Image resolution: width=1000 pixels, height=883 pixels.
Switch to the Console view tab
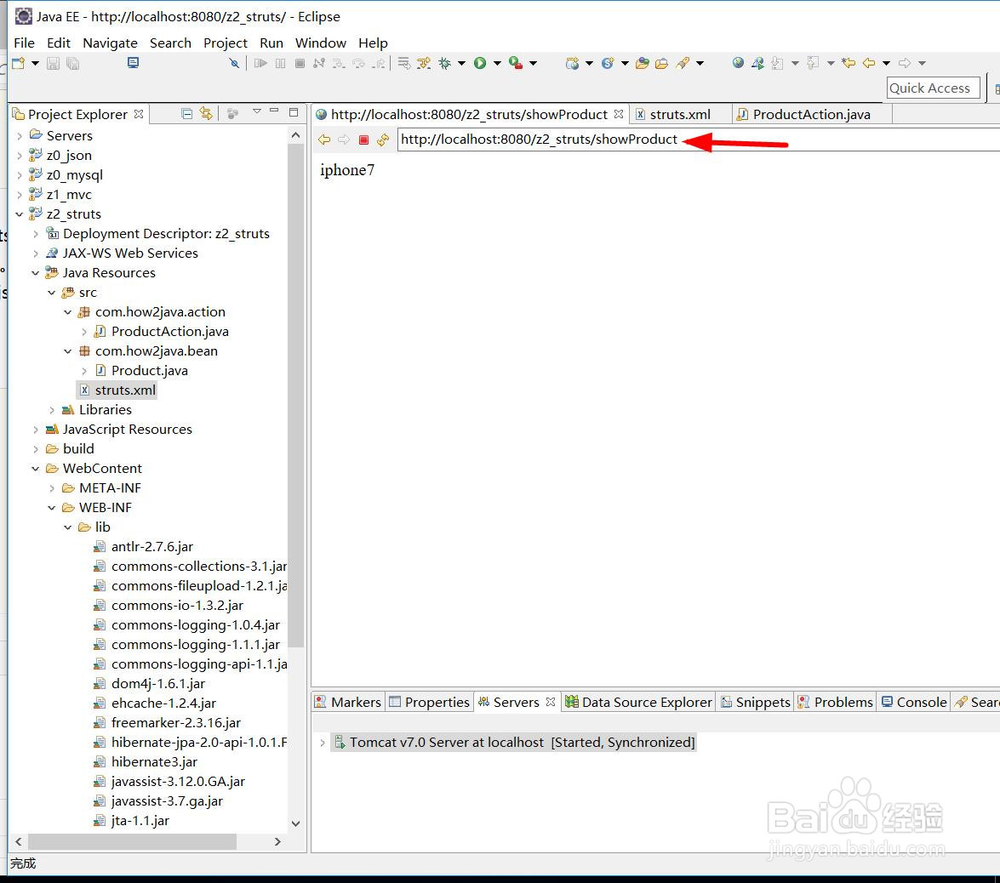(914, 702)
